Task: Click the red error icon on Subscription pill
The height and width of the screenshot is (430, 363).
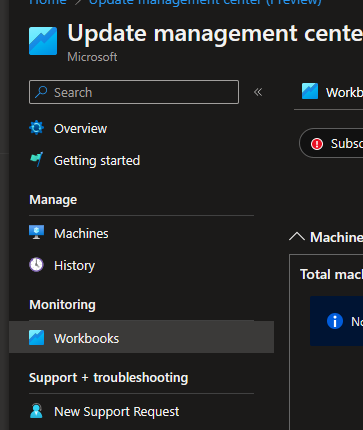Action: 317,144
